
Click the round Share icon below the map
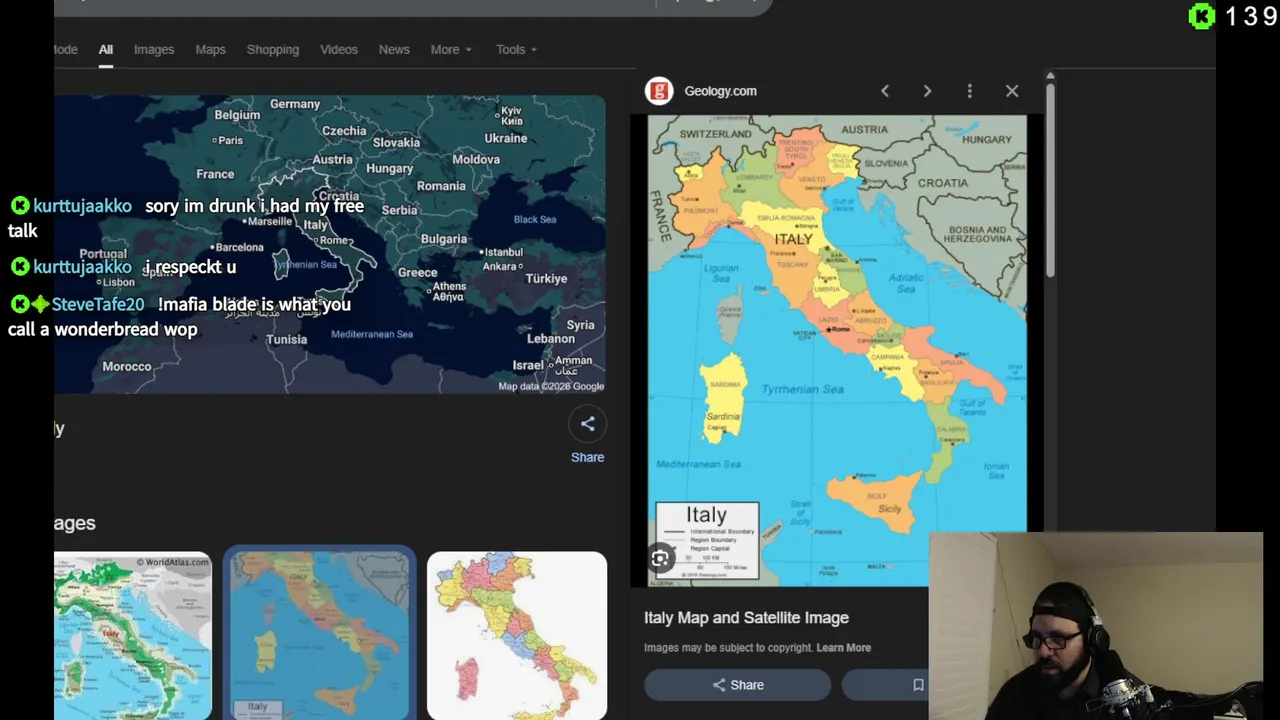pos(587,424)
